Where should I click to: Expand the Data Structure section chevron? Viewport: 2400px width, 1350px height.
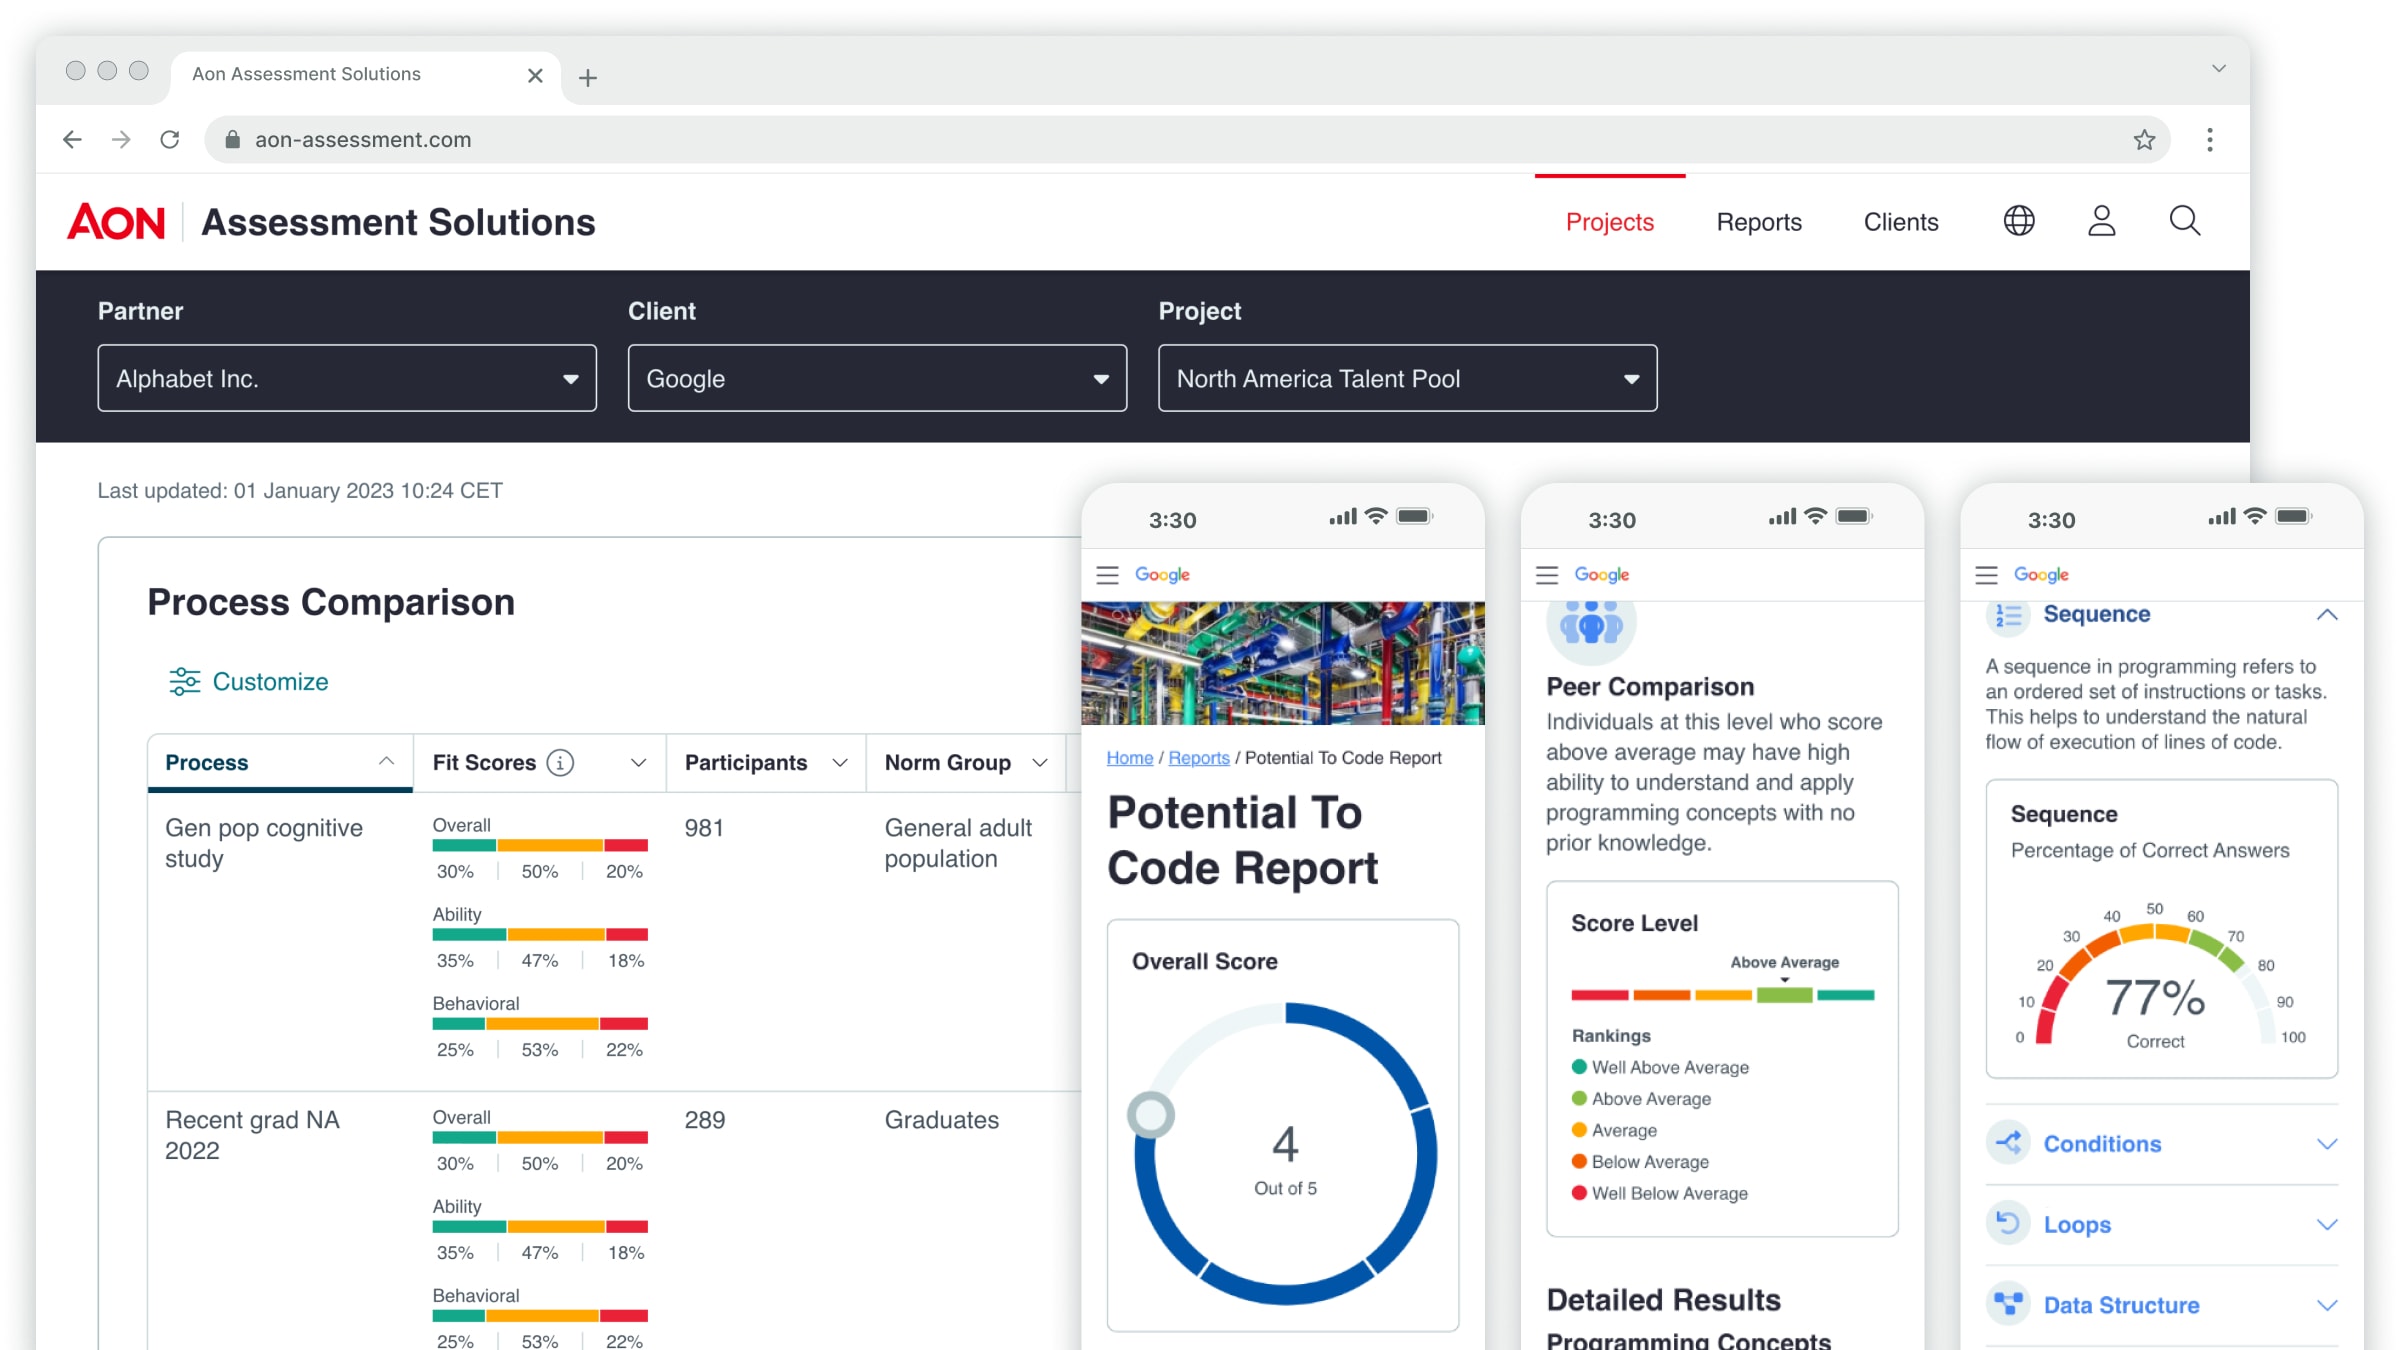pos(2327,1306)
